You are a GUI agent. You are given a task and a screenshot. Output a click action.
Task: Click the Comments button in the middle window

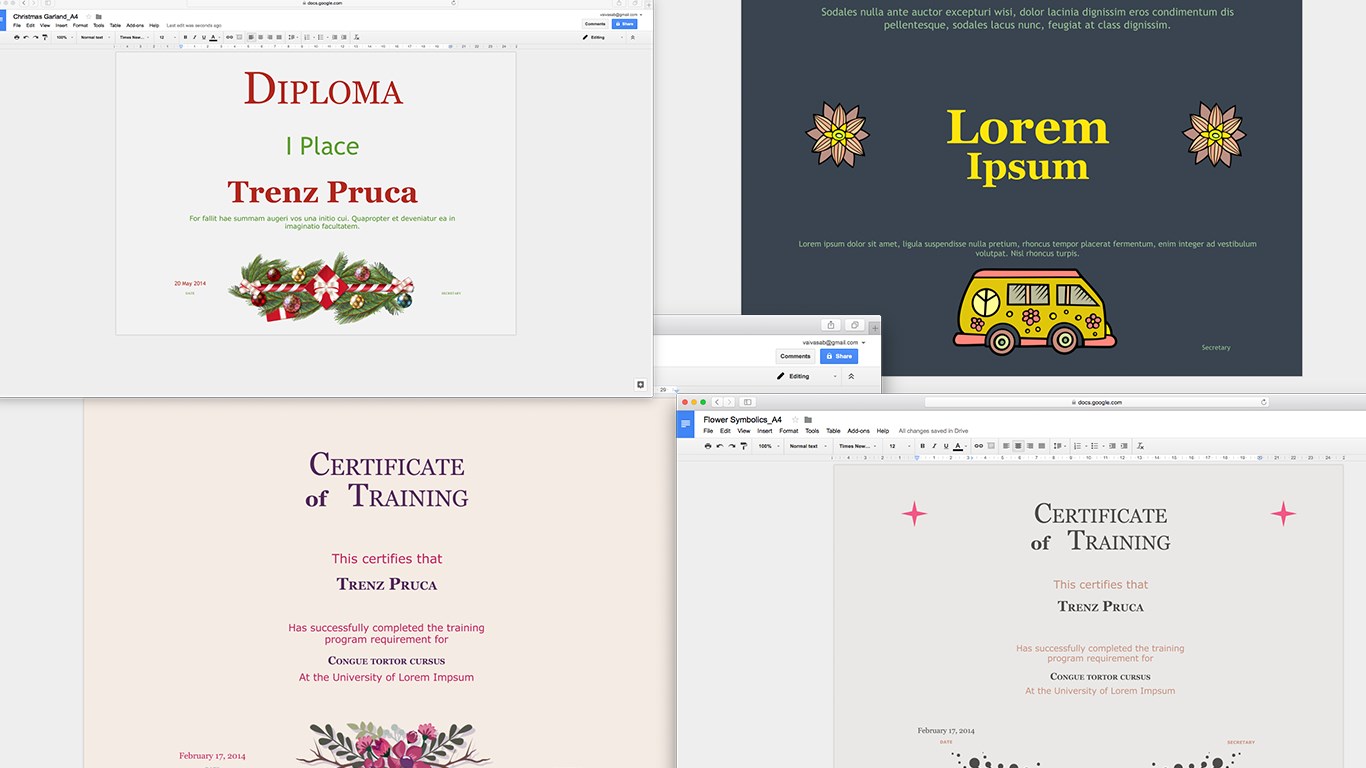(x=796, y=356)
